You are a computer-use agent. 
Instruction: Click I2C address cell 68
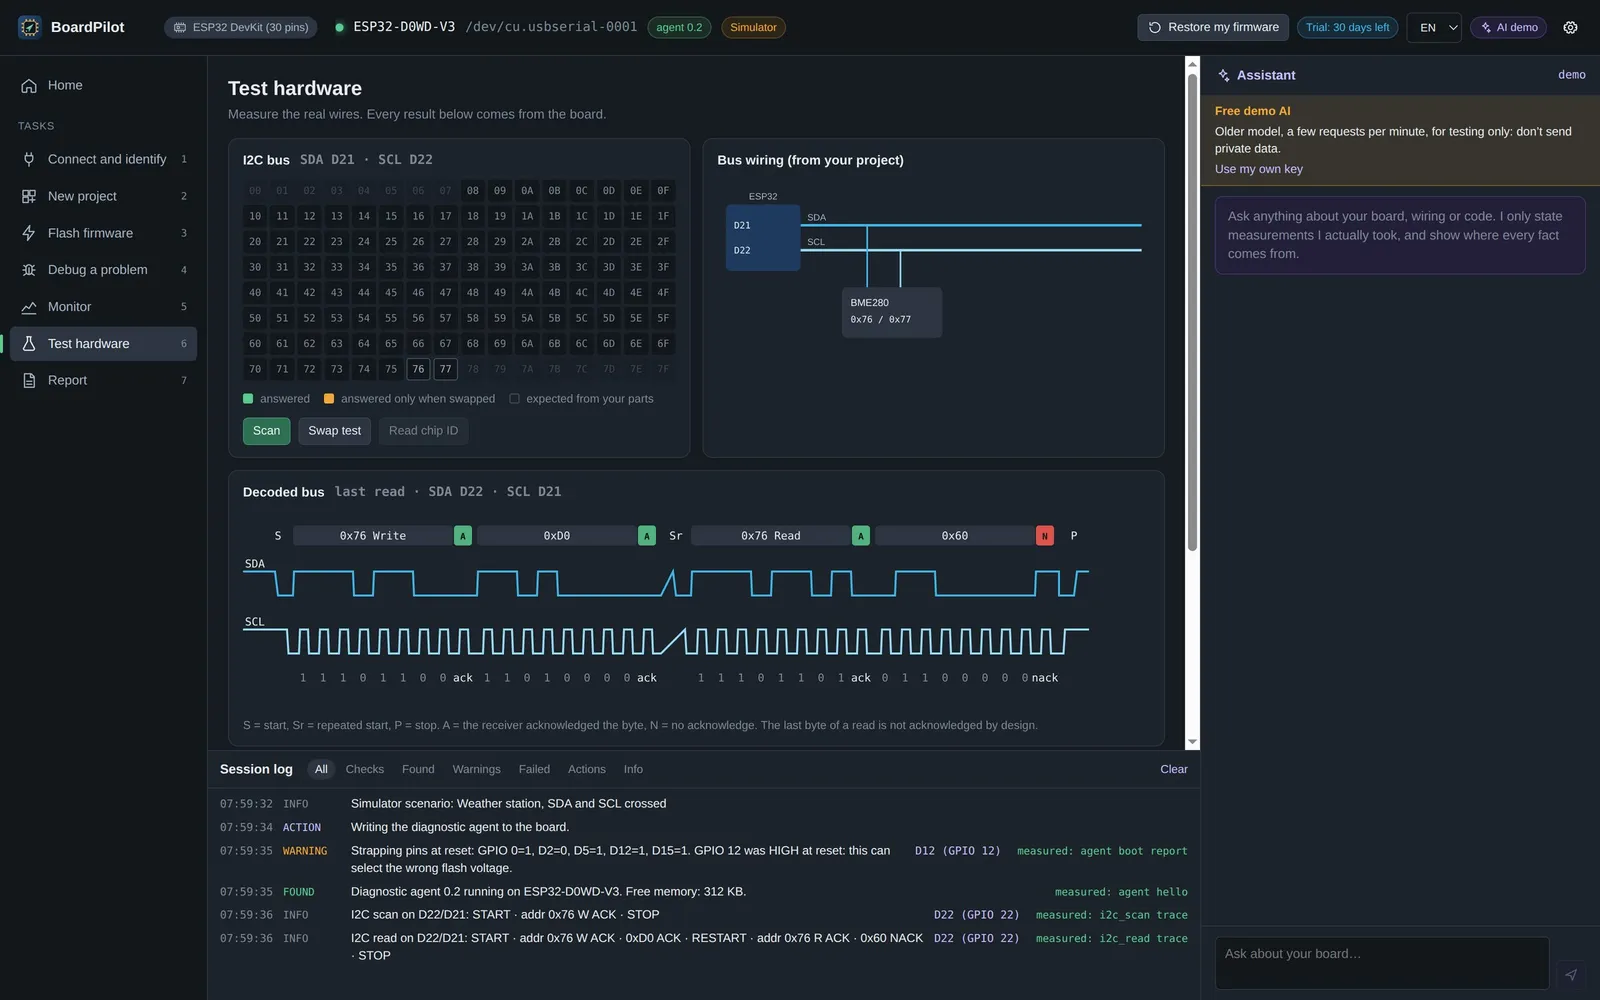[472, 343]
